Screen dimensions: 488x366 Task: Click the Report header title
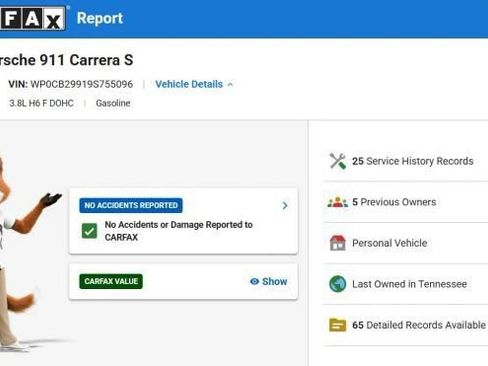(100, 18)
